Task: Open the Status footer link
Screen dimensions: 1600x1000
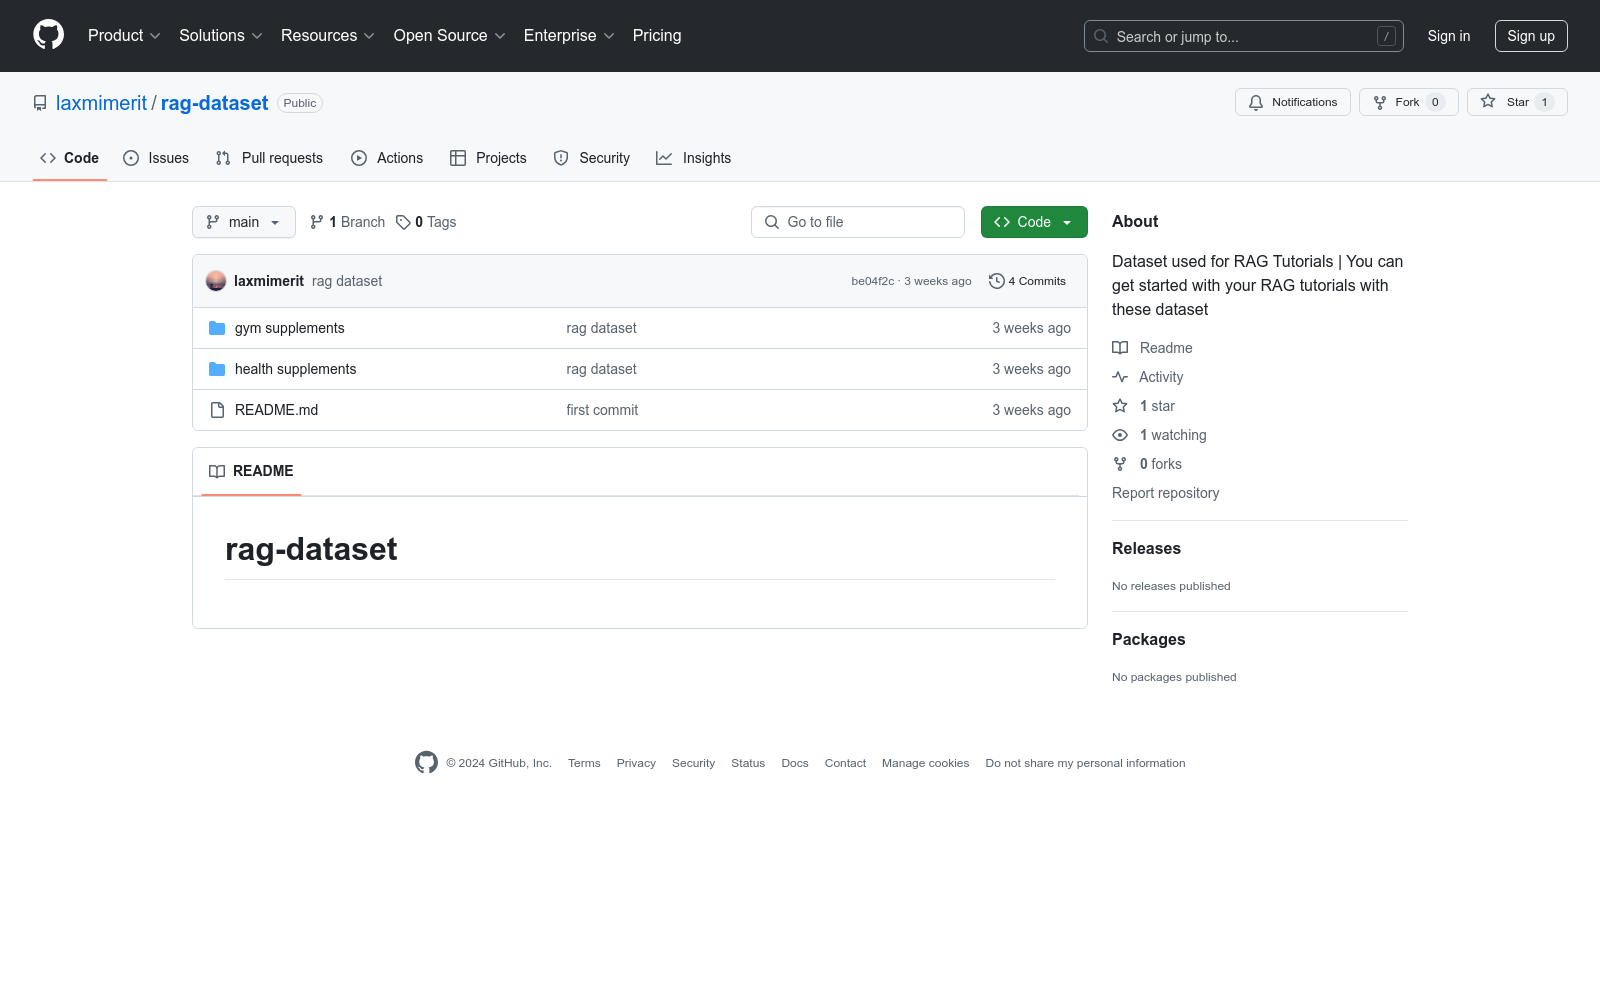Action: pyautogui.click(x=748, y=763)
